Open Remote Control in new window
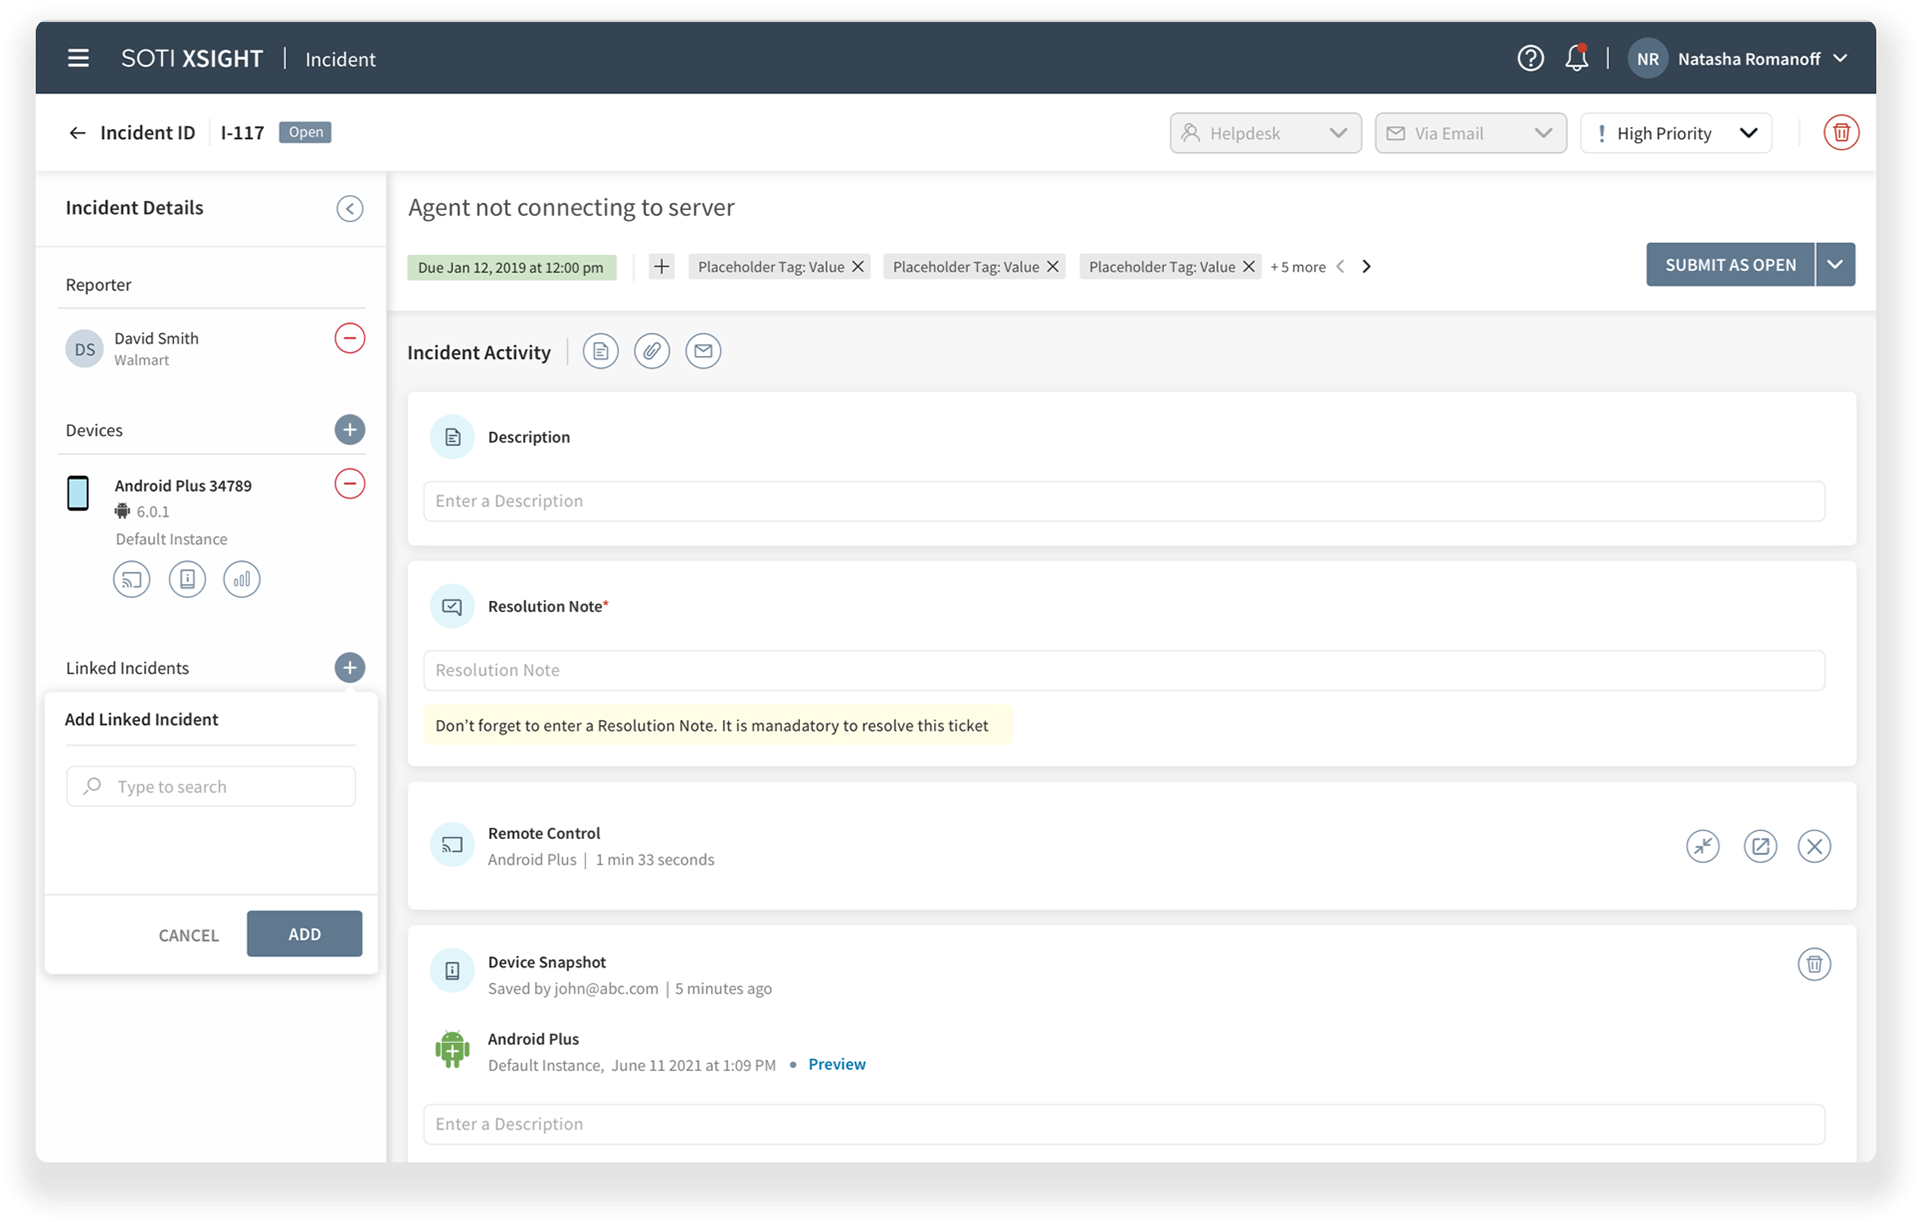Screen dimensions: 1920x1222 pos(1760,846)
